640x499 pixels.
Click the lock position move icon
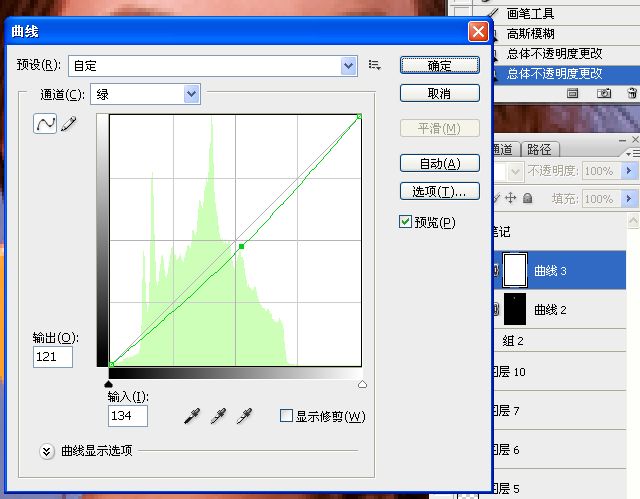click(510, 198)
